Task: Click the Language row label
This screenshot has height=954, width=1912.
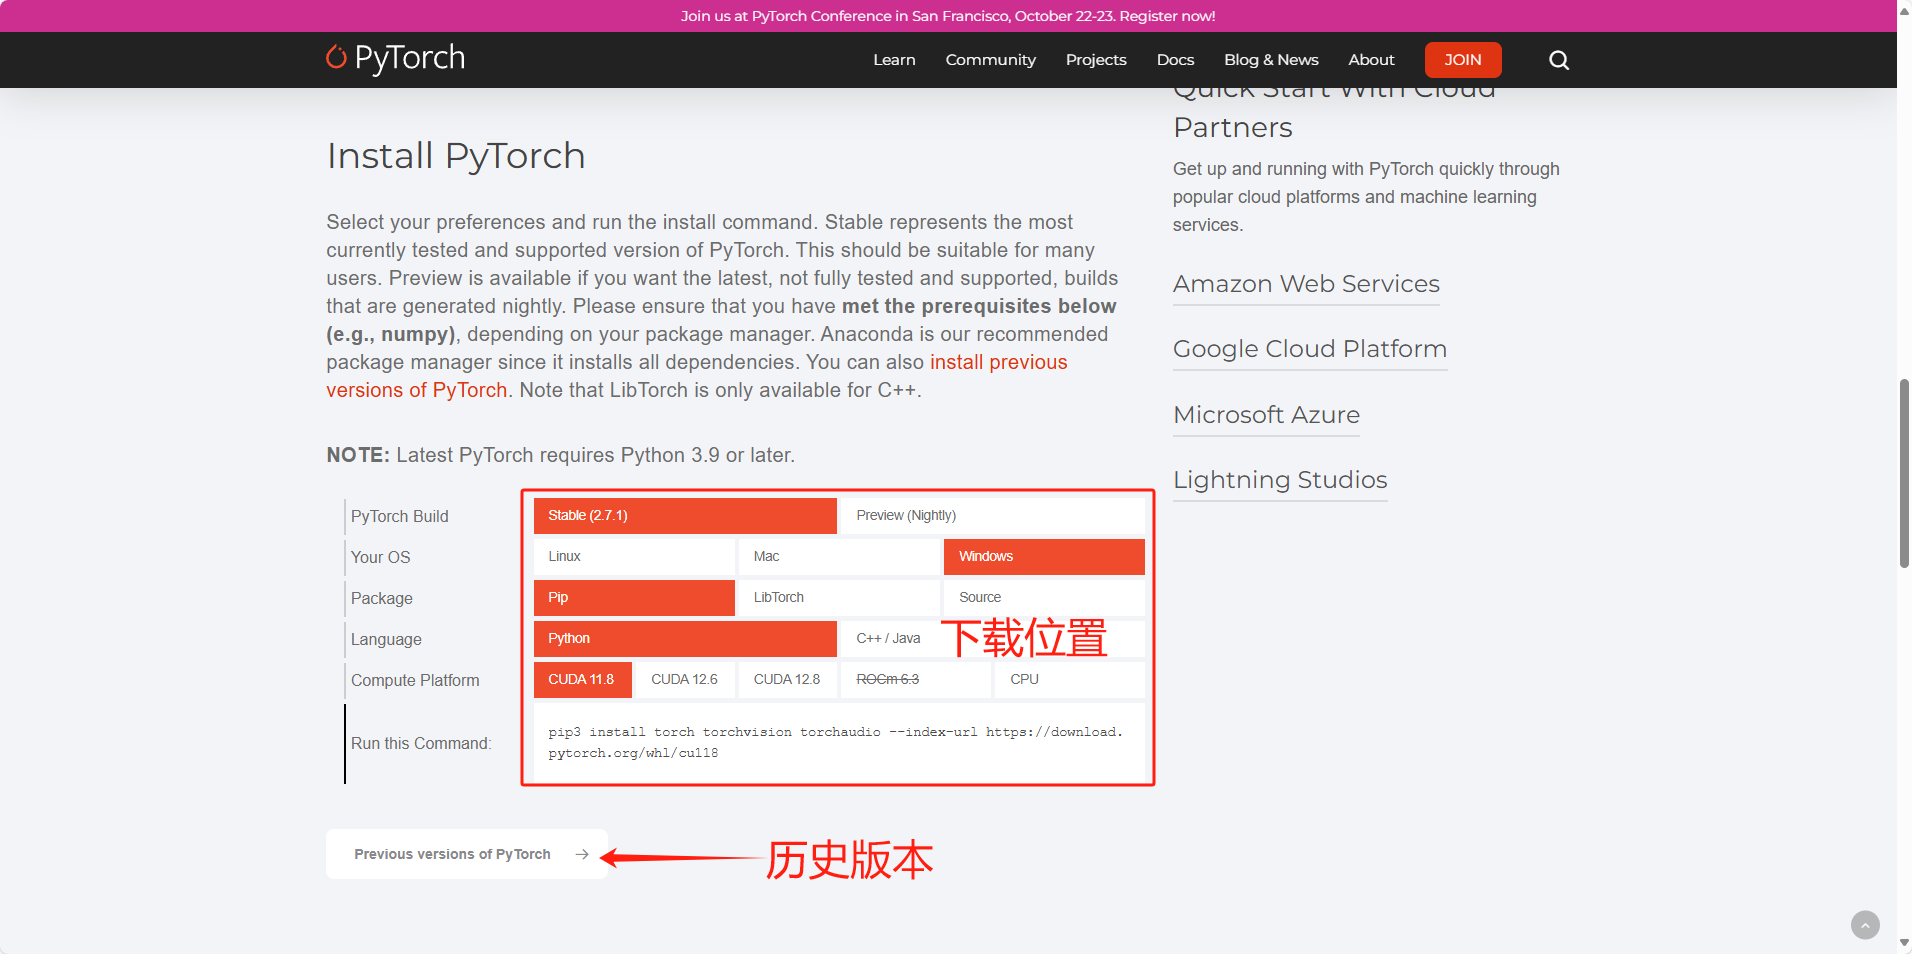Action: pos(386,639)
